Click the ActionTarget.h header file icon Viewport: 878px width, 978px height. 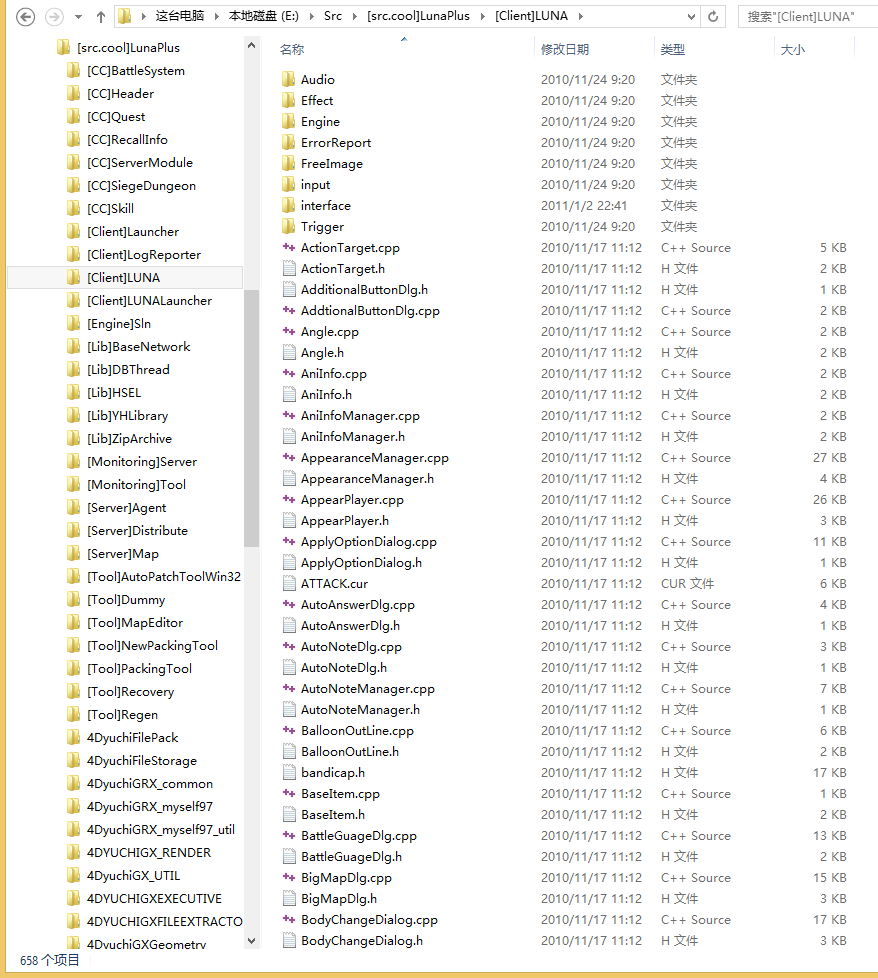tap(289, 268)
